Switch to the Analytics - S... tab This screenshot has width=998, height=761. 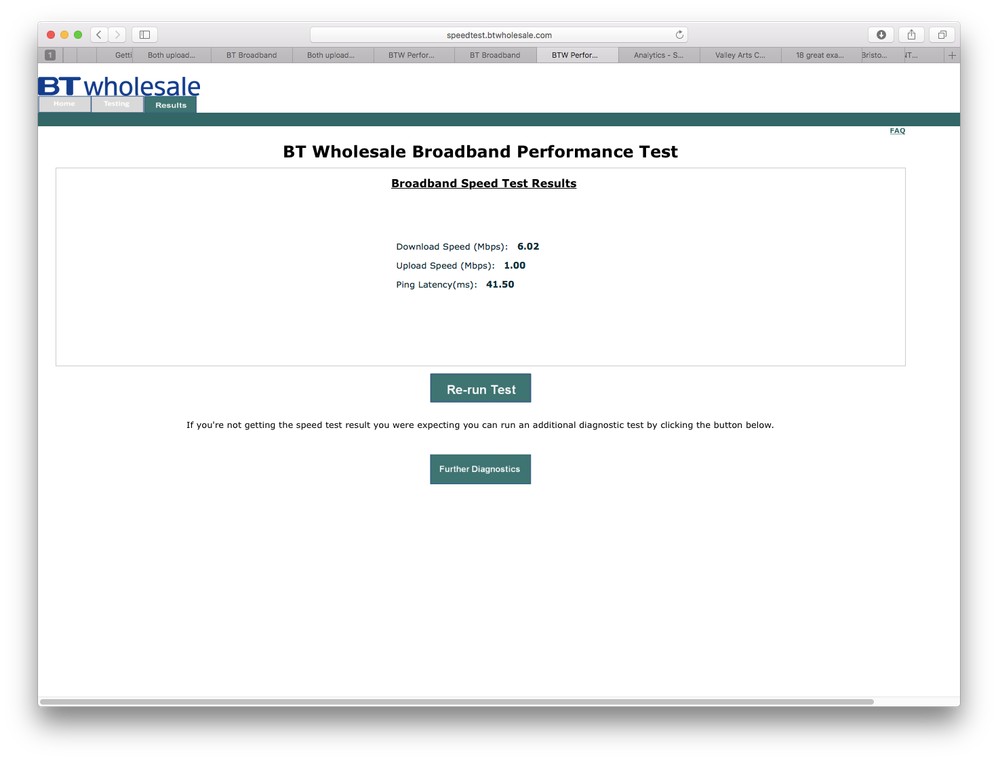[x=658, y=55]
